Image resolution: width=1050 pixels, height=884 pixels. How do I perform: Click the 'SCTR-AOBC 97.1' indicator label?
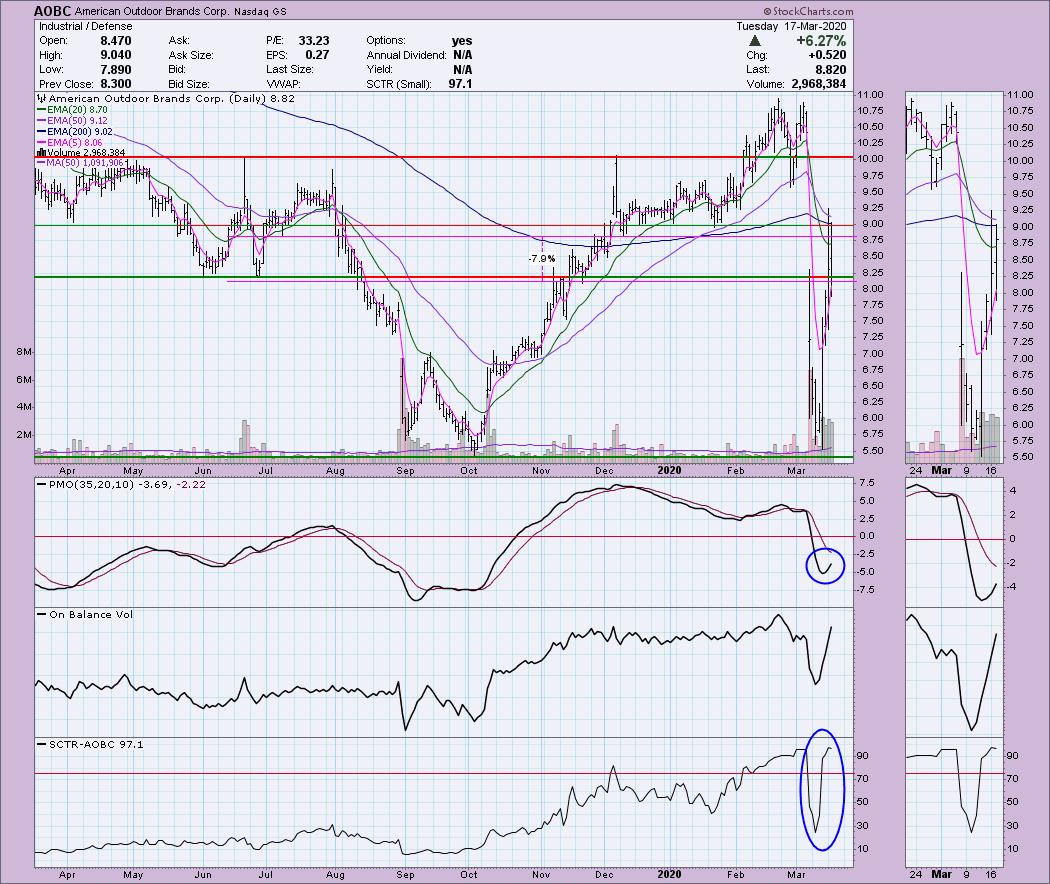tap(96, 745)
